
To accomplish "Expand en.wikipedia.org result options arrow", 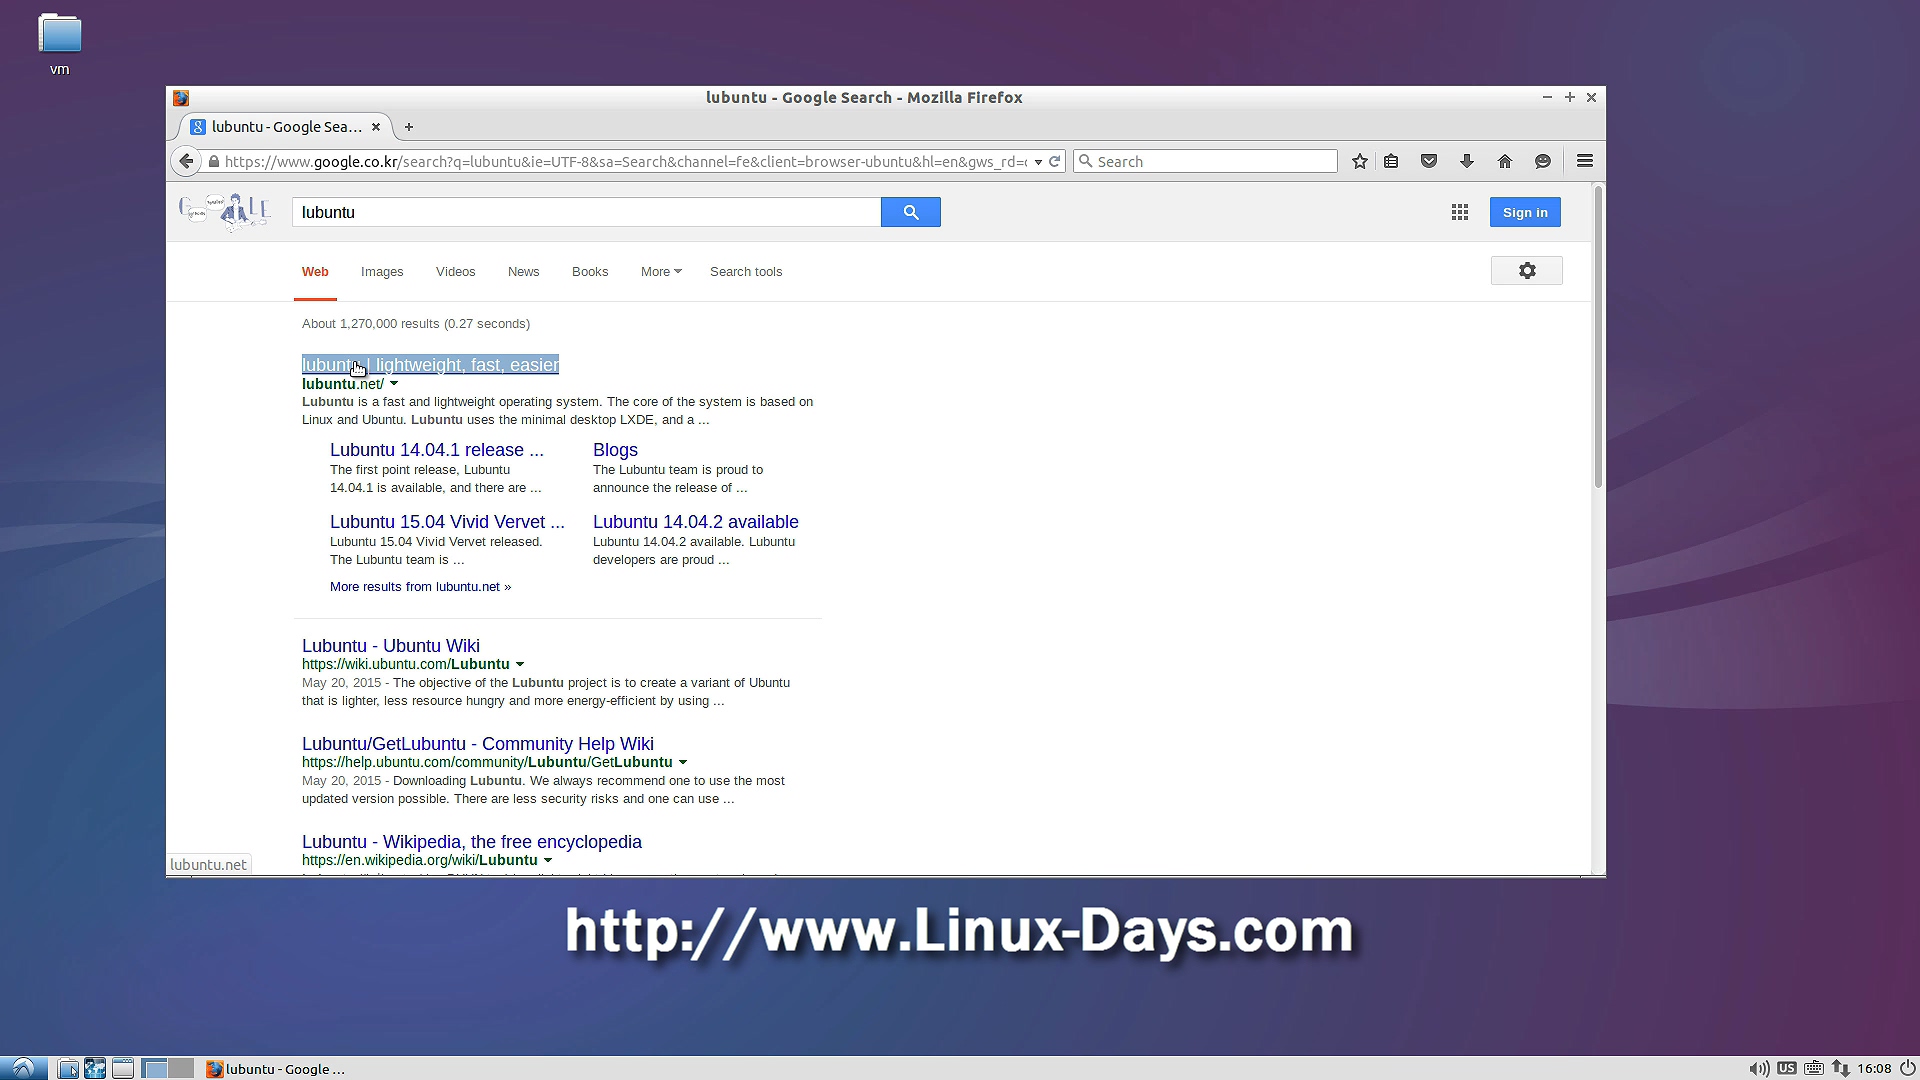I will 548,860.
